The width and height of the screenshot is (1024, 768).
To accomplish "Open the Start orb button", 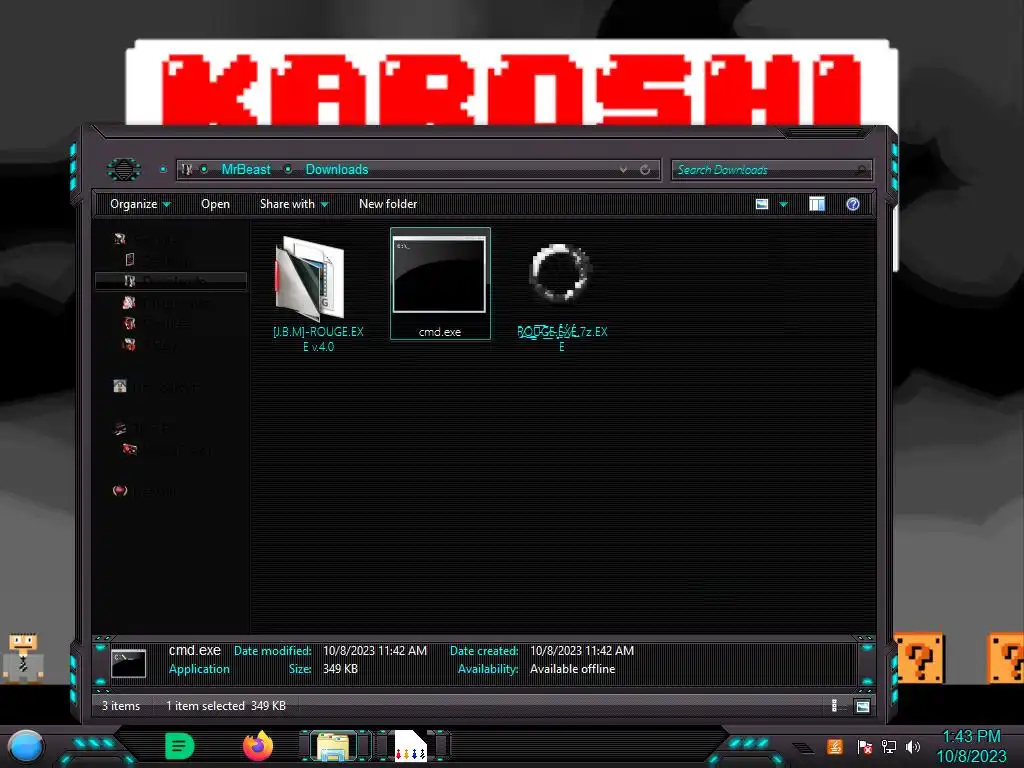I will (25, 746).
